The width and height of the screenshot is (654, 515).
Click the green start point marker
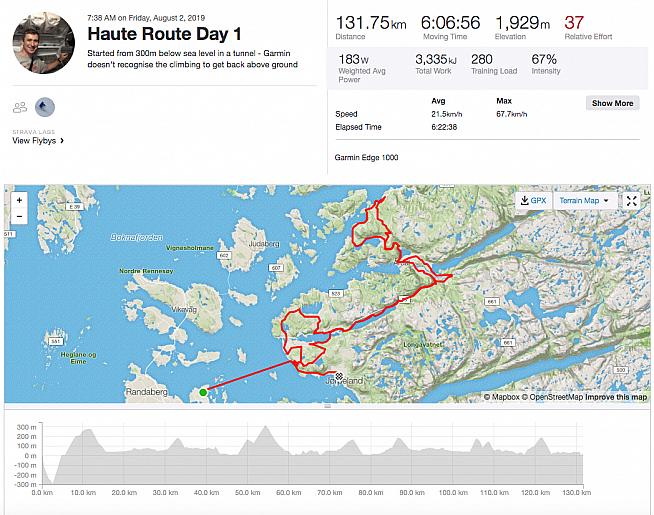coord(204,392)
